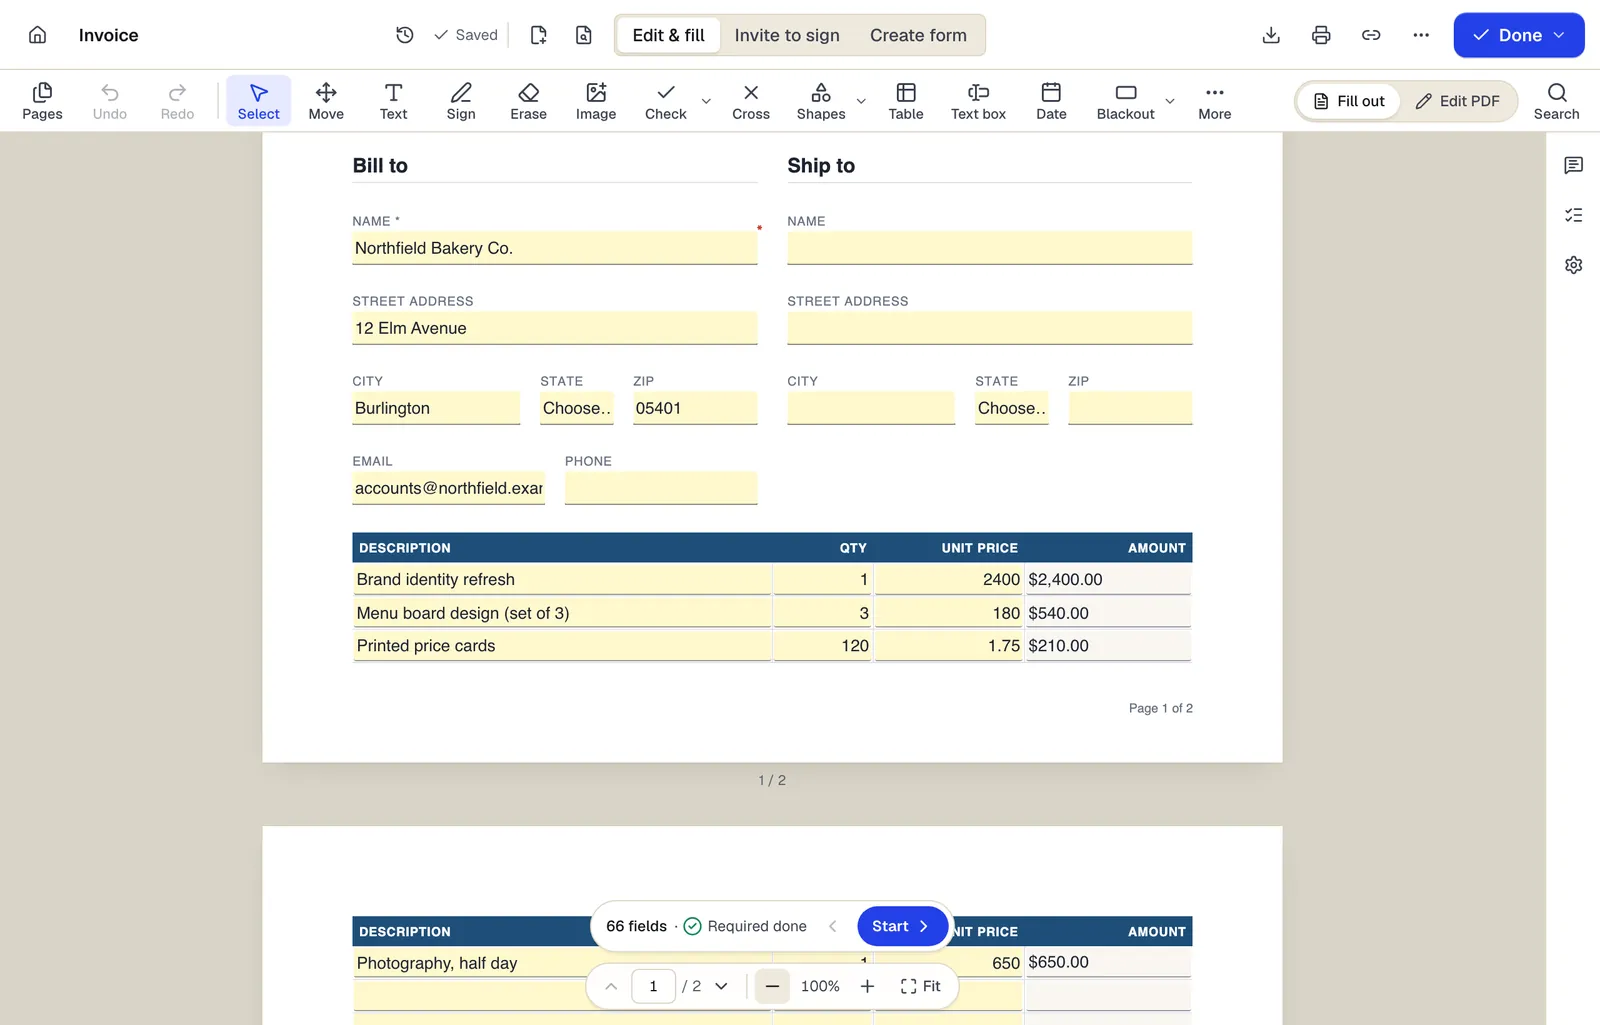Download the invoice document
1600x1025 pixels.
tap(1271, 35)
